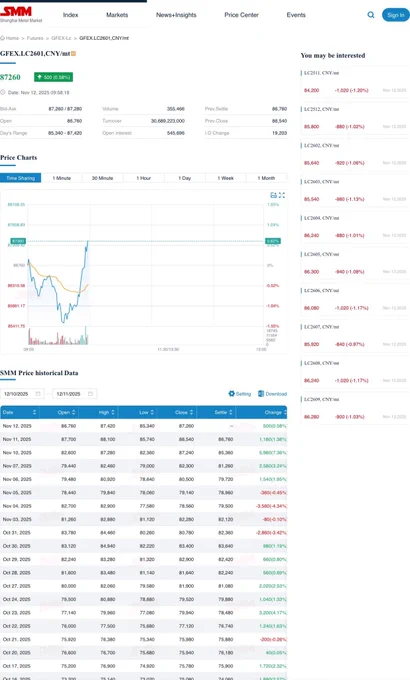Select the Time Sharing chart tab
Image resolution: width=410 pixels, height=680 pixels.
20,178
